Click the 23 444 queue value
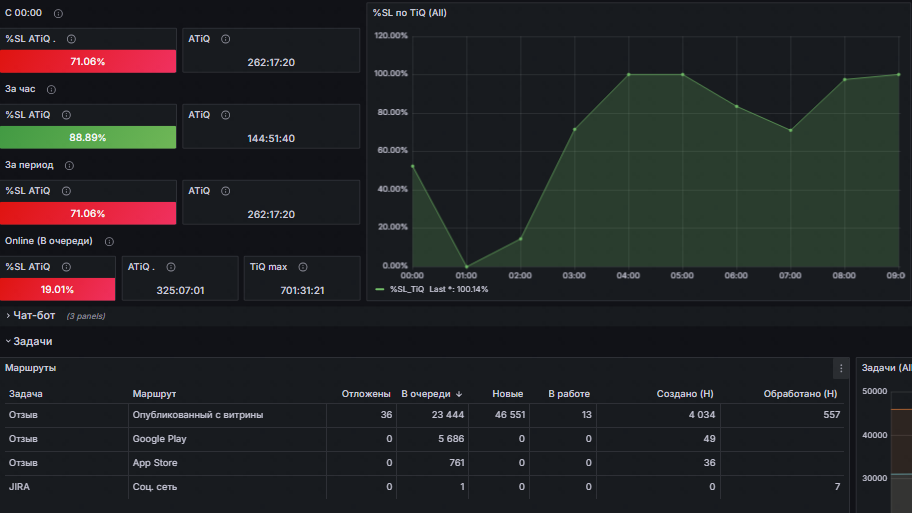The width and height of the screenshot is (912, 513). 448,415
